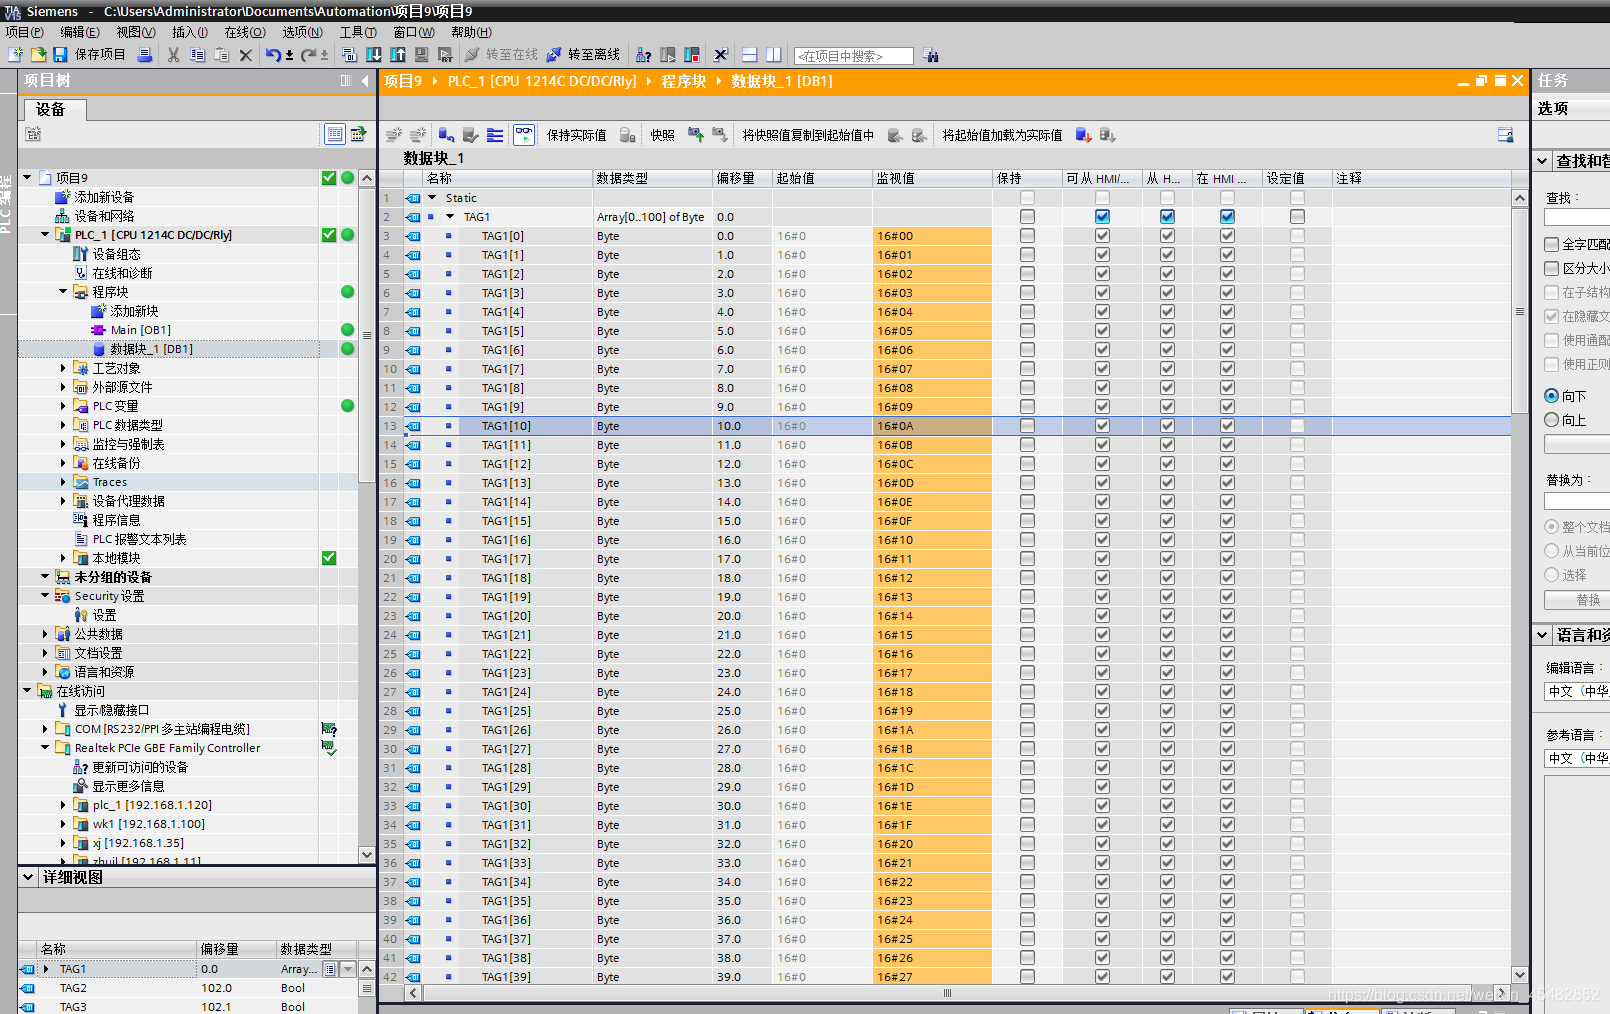
Task: Click the 查找 text input field
Action: click(x=1577, y=217)
